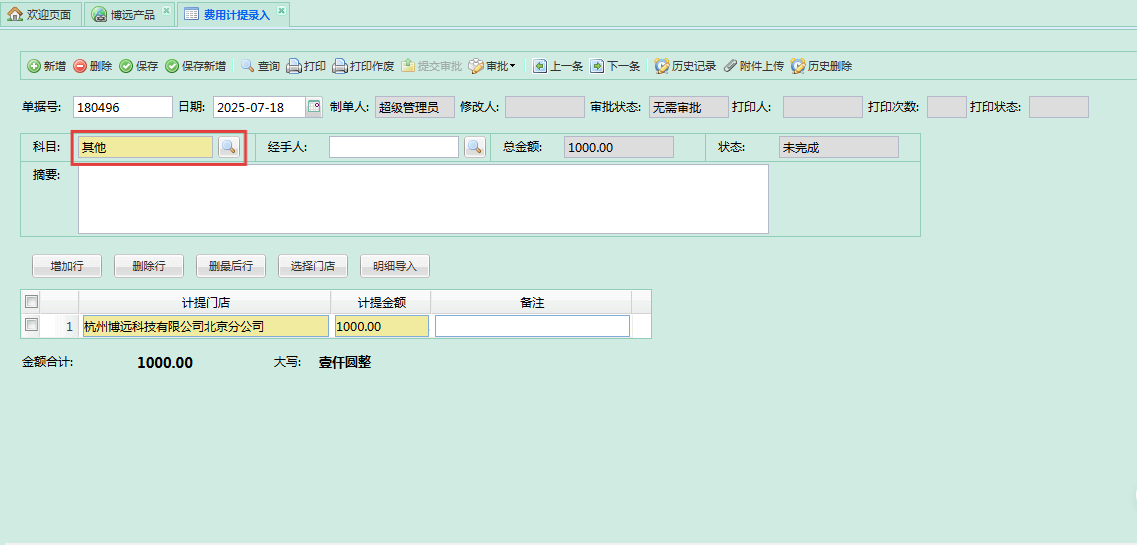This screenshot has height=545, width=1137.
Task: Click the 明细导入 button
Action: [x=395, y=266]
